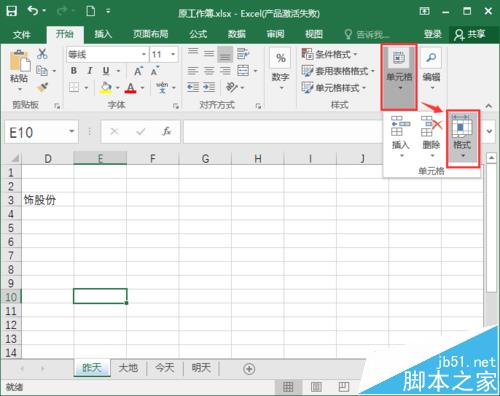This screenshot has width=500, height=396.
Task: Collapse the ribbon with up chevron
Action: 489,106
